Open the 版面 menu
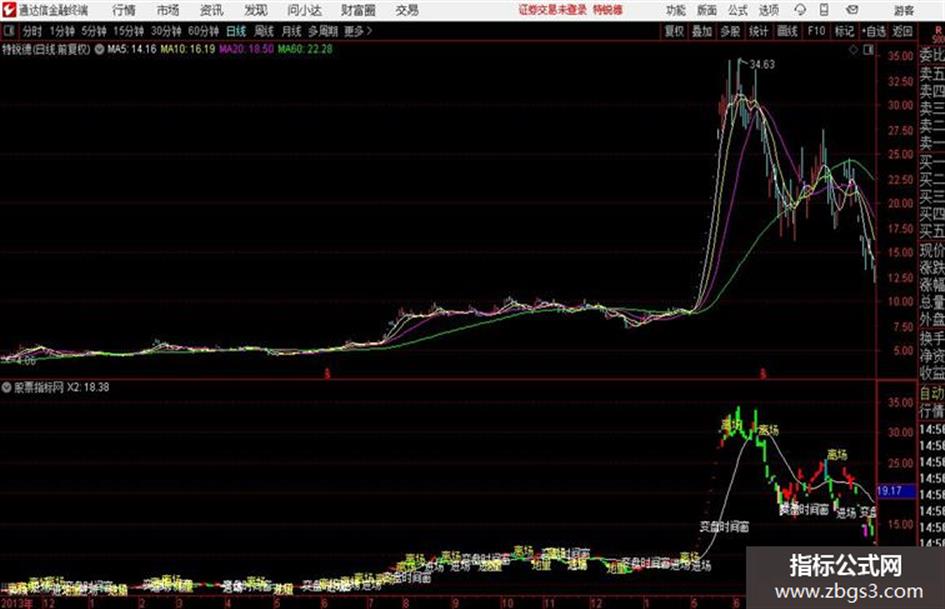Image resolution: width=945 pixels, height=609 pixels. pyautogui.click(x=706, y=10)
